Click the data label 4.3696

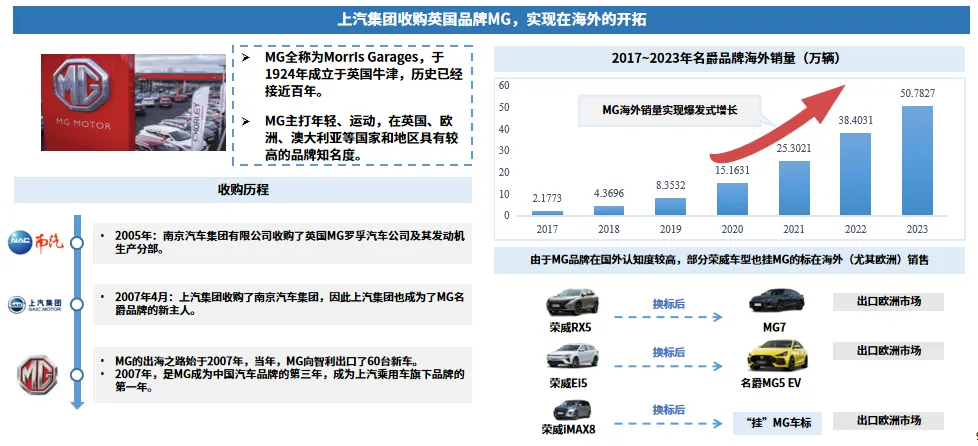[609, 194]
